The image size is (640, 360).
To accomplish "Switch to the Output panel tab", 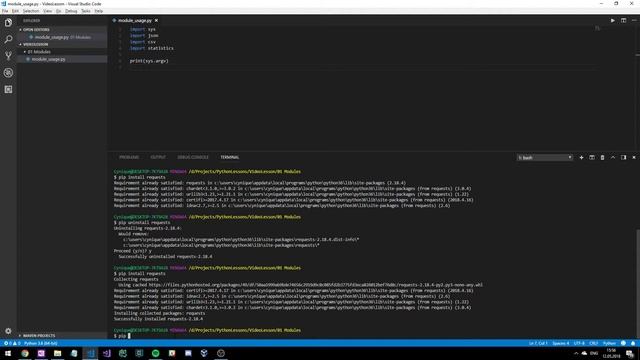I will pos(158,158).
